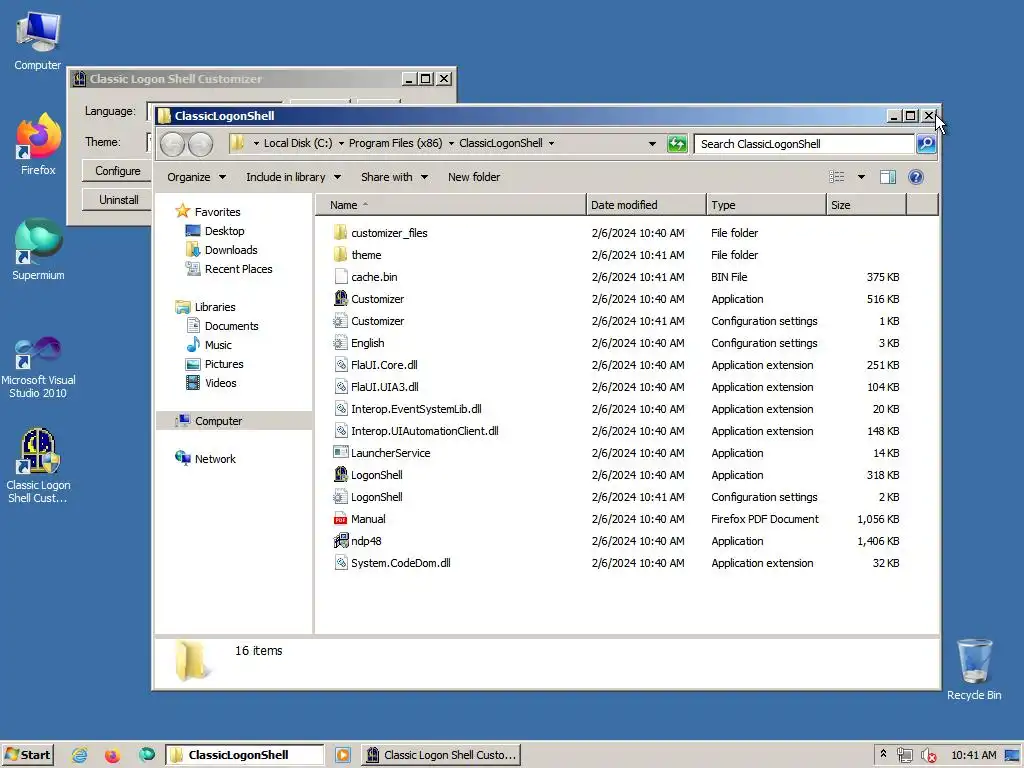Sort by the Size column header
Viewport: 1024px width, 768px height.
pos(866,205)
